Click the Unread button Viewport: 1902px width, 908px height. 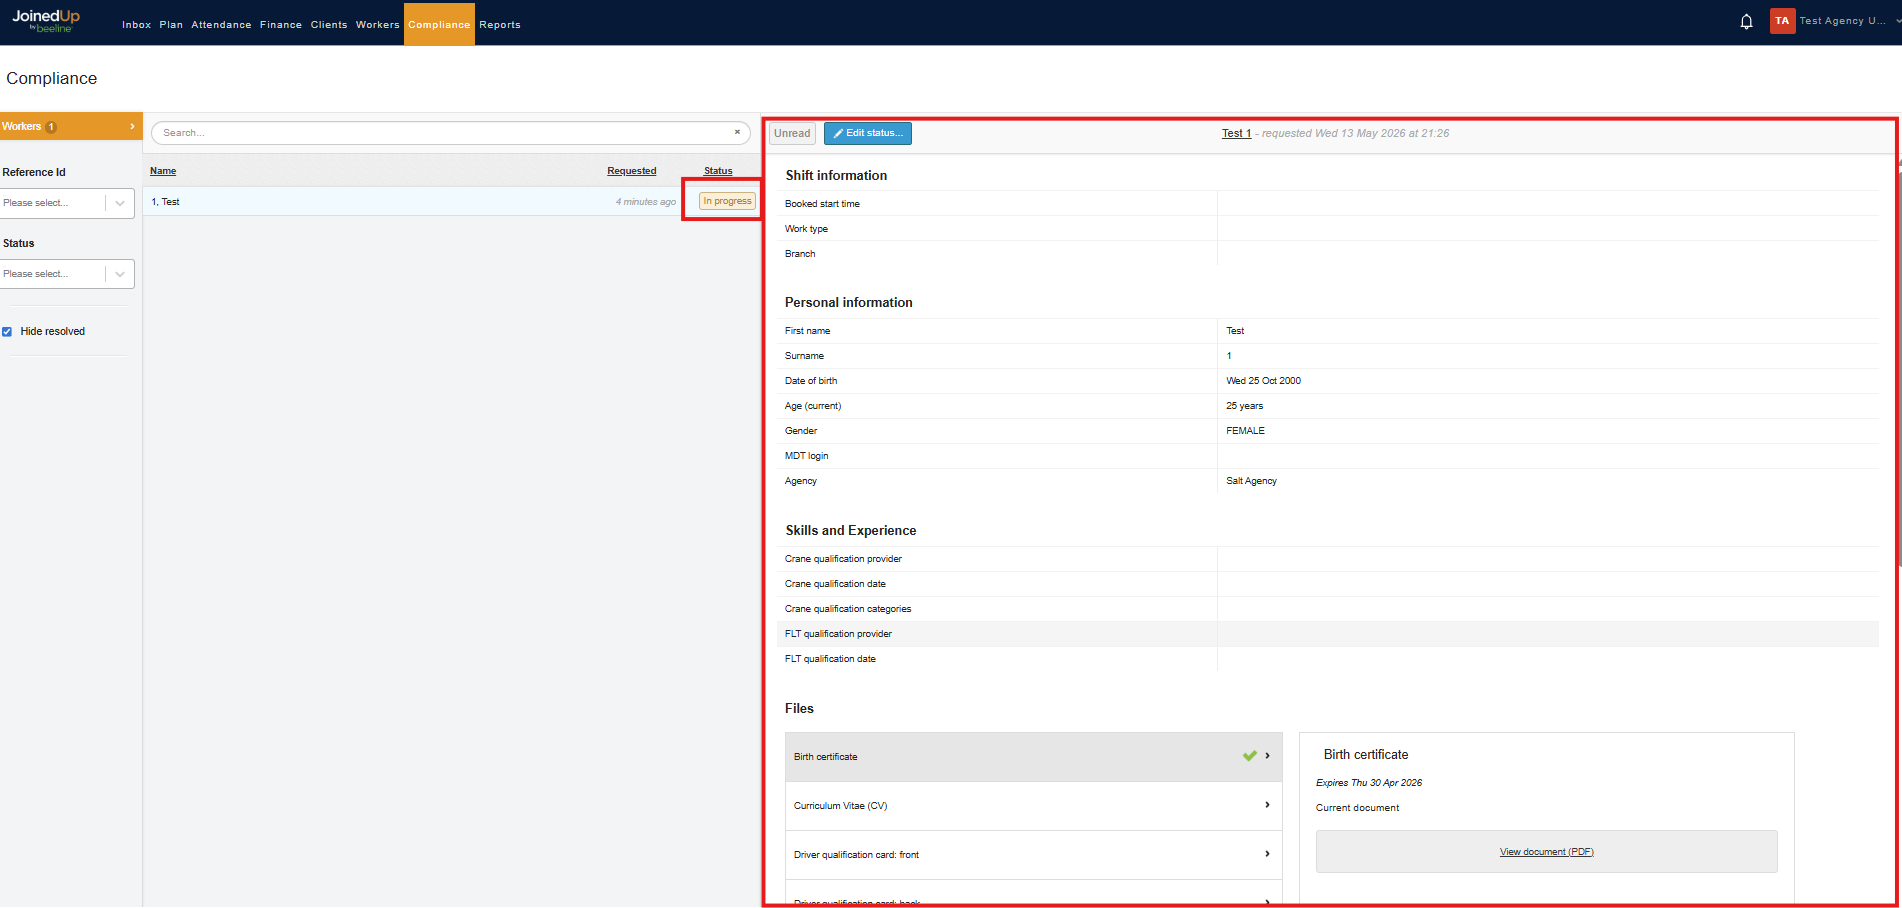(792, 133)
